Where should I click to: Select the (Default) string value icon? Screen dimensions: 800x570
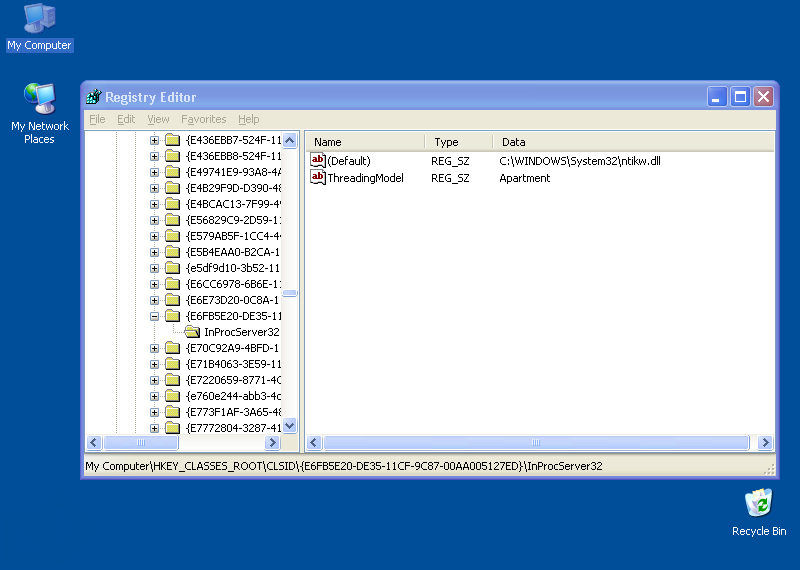click(317, 161)
